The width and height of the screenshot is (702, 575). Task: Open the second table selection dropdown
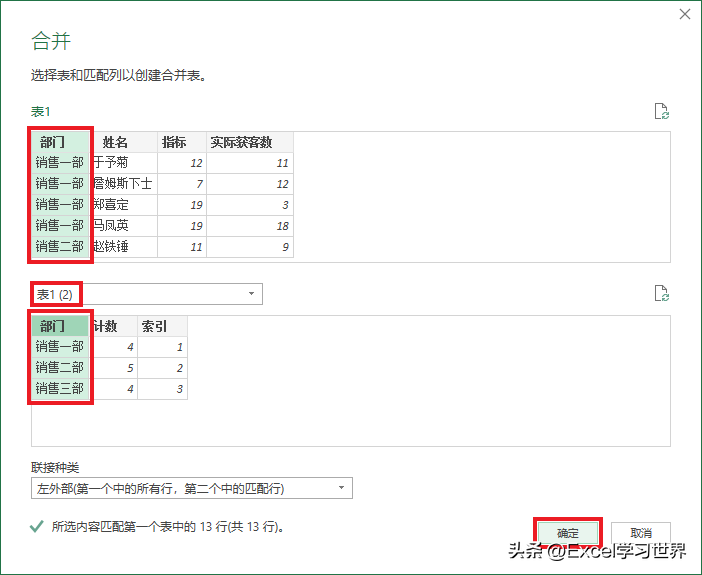pyautogui.click(x=147, y=294)
